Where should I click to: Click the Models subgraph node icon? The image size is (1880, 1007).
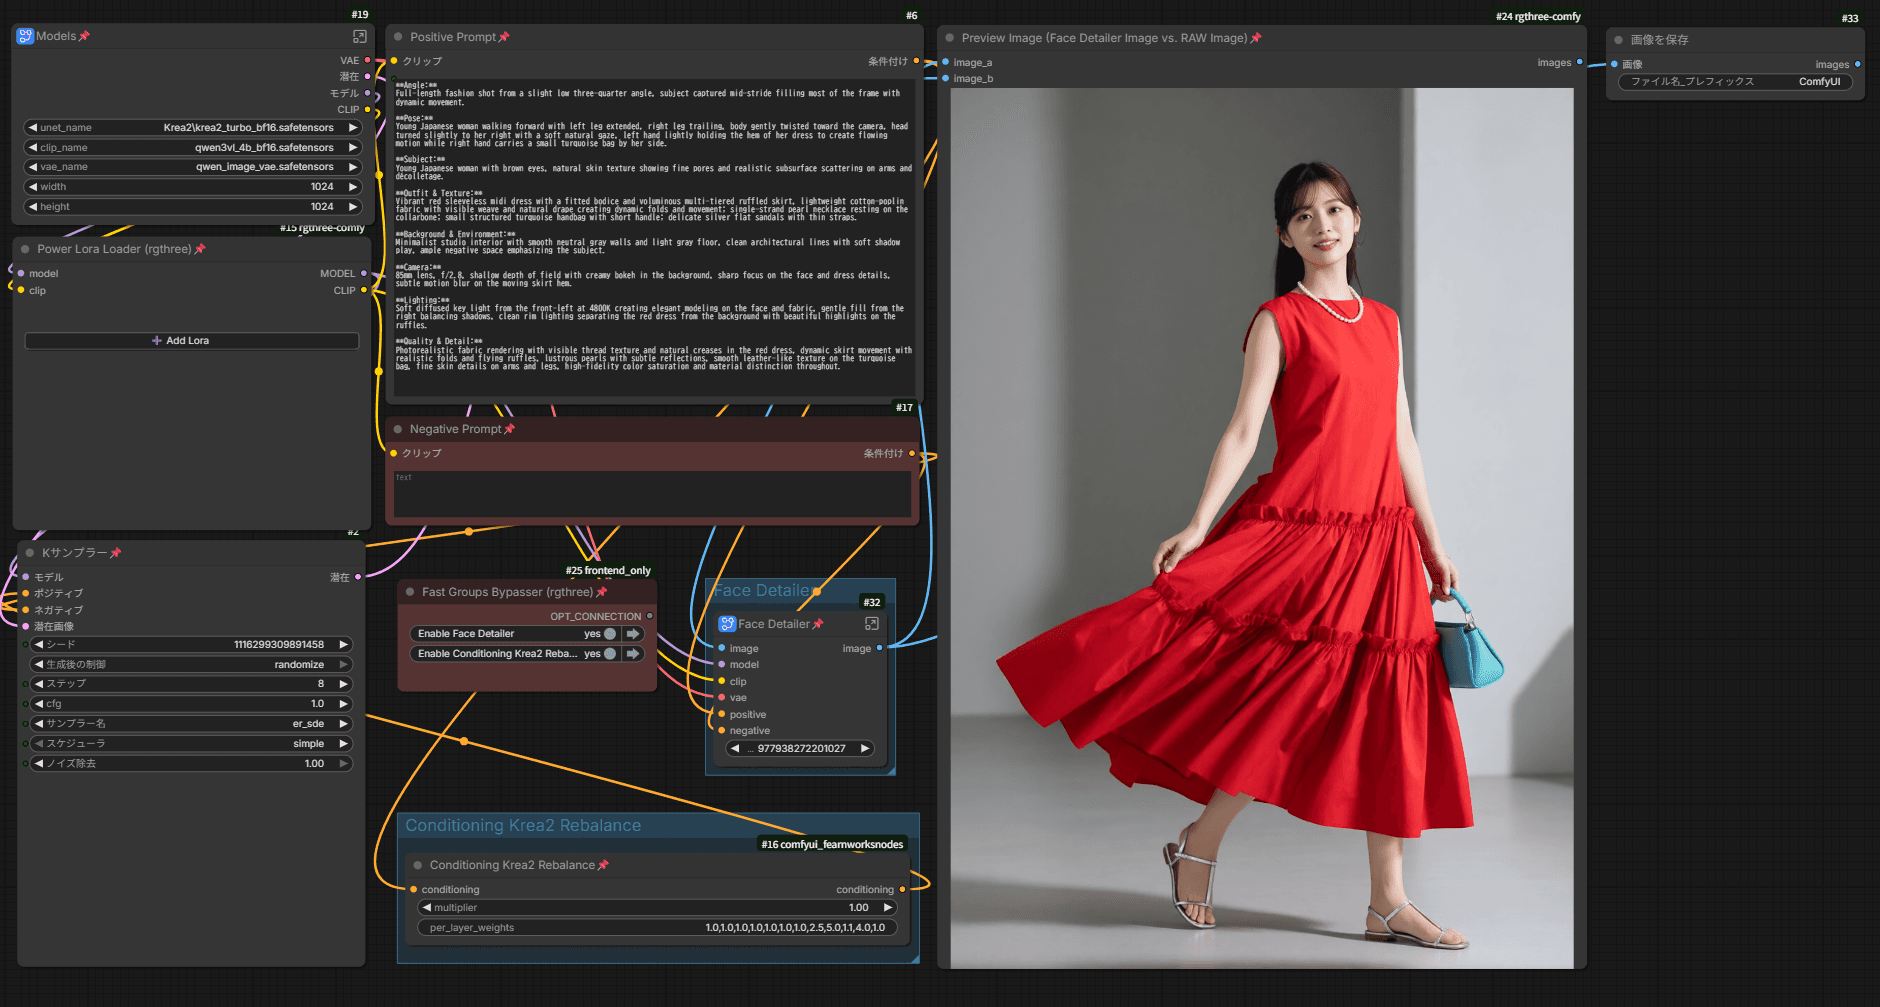point(25,36)
